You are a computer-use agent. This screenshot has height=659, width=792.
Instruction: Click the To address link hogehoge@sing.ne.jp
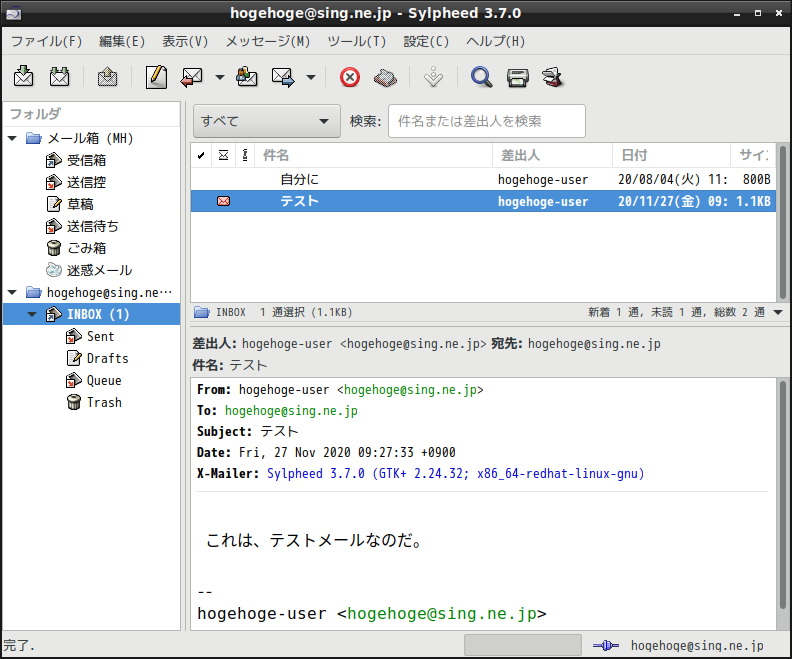click(291, 411)
